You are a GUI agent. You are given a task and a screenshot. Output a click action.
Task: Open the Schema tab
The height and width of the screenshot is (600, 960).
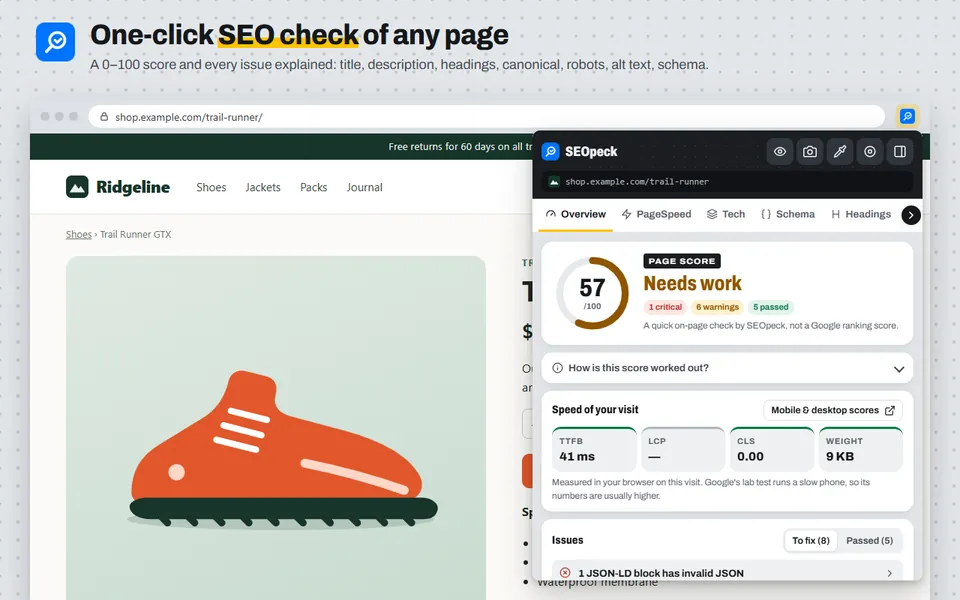click(x=788, y=214)
